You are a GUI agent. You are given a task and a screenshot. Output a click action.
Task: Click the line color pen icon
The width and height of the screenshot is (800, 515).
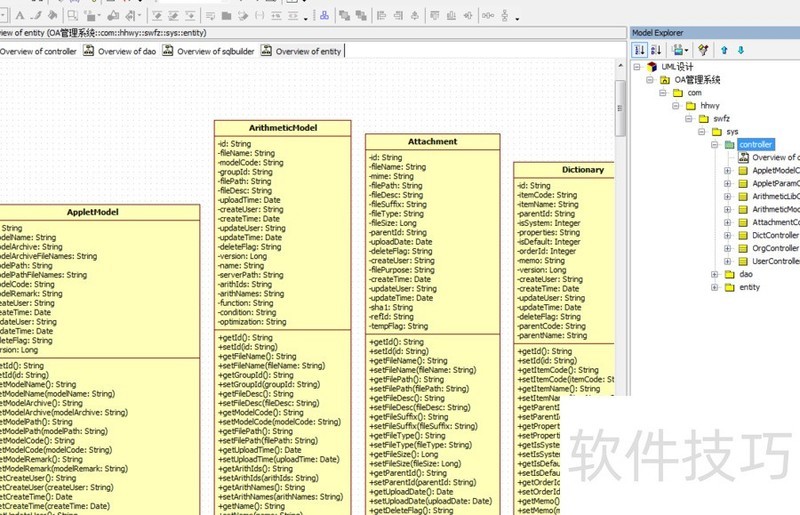click(36, 16)
